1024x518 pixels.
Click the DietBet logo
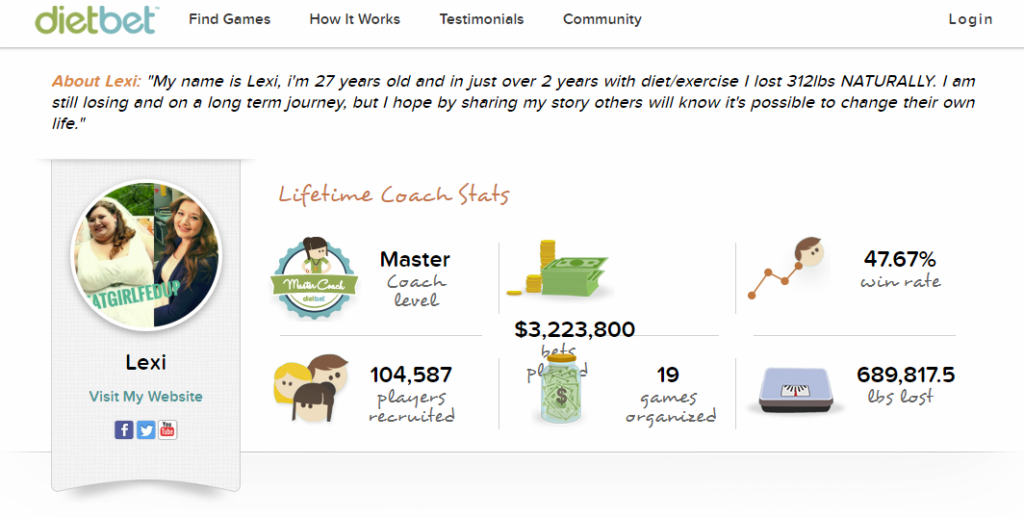click(x=94, y=19)
